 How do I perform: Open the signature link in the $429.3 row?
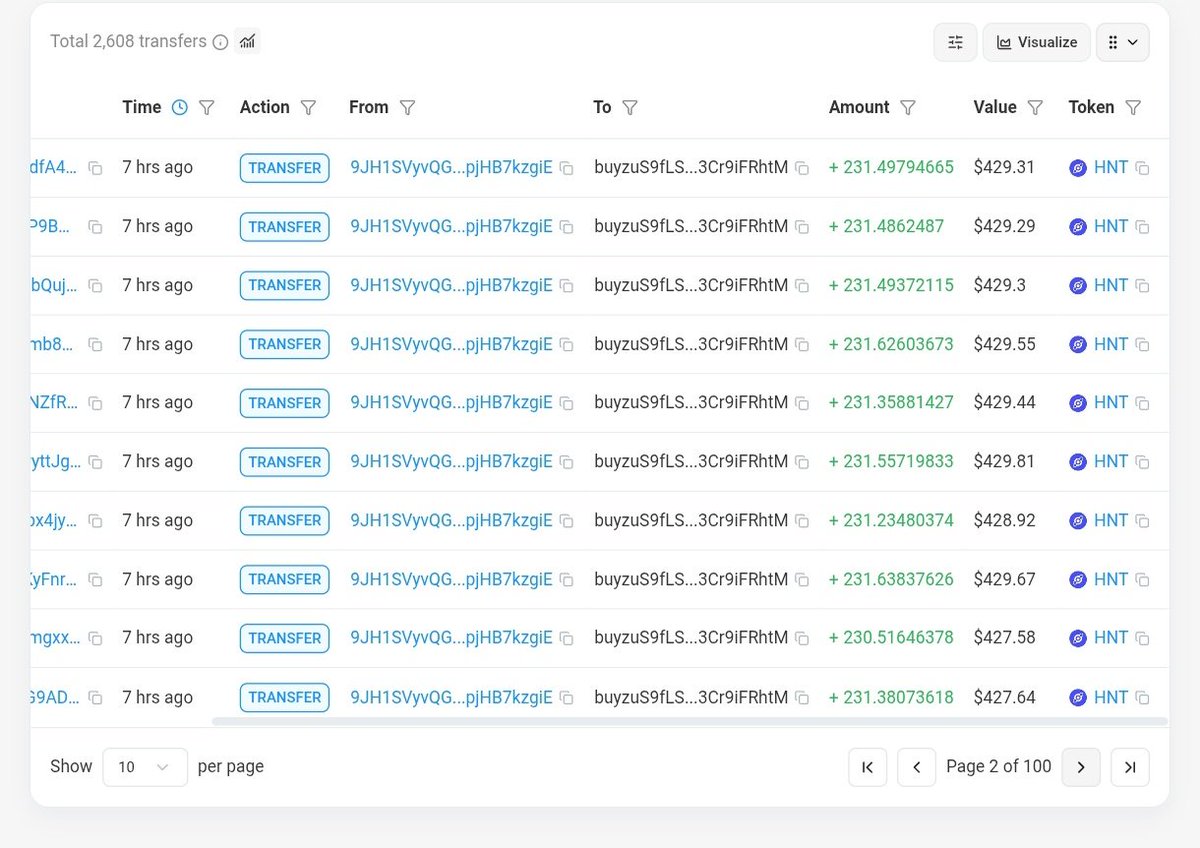click(55, 285)
